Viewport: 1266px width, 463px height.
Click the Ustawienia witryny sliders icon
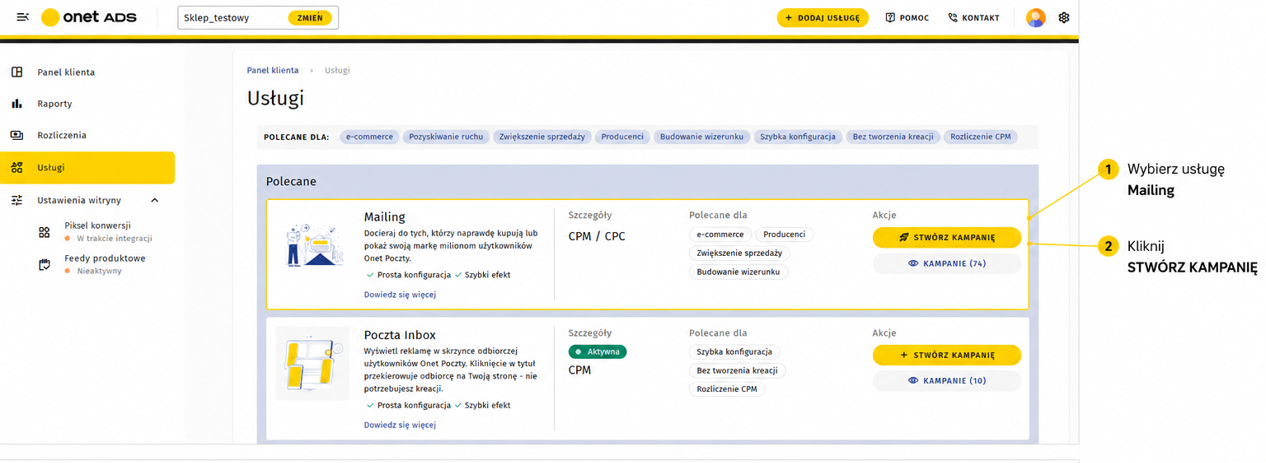[x=17, y=200]
